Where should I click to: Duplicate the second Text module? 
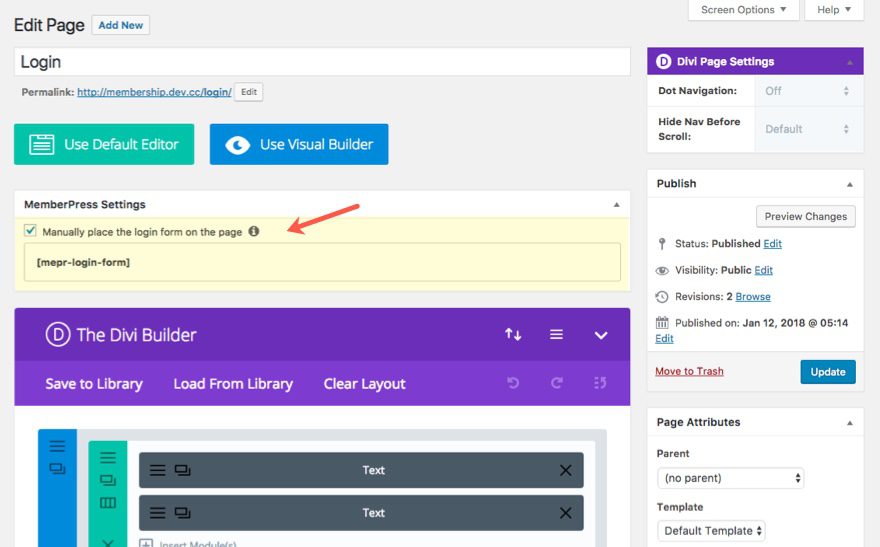(182, 513)
